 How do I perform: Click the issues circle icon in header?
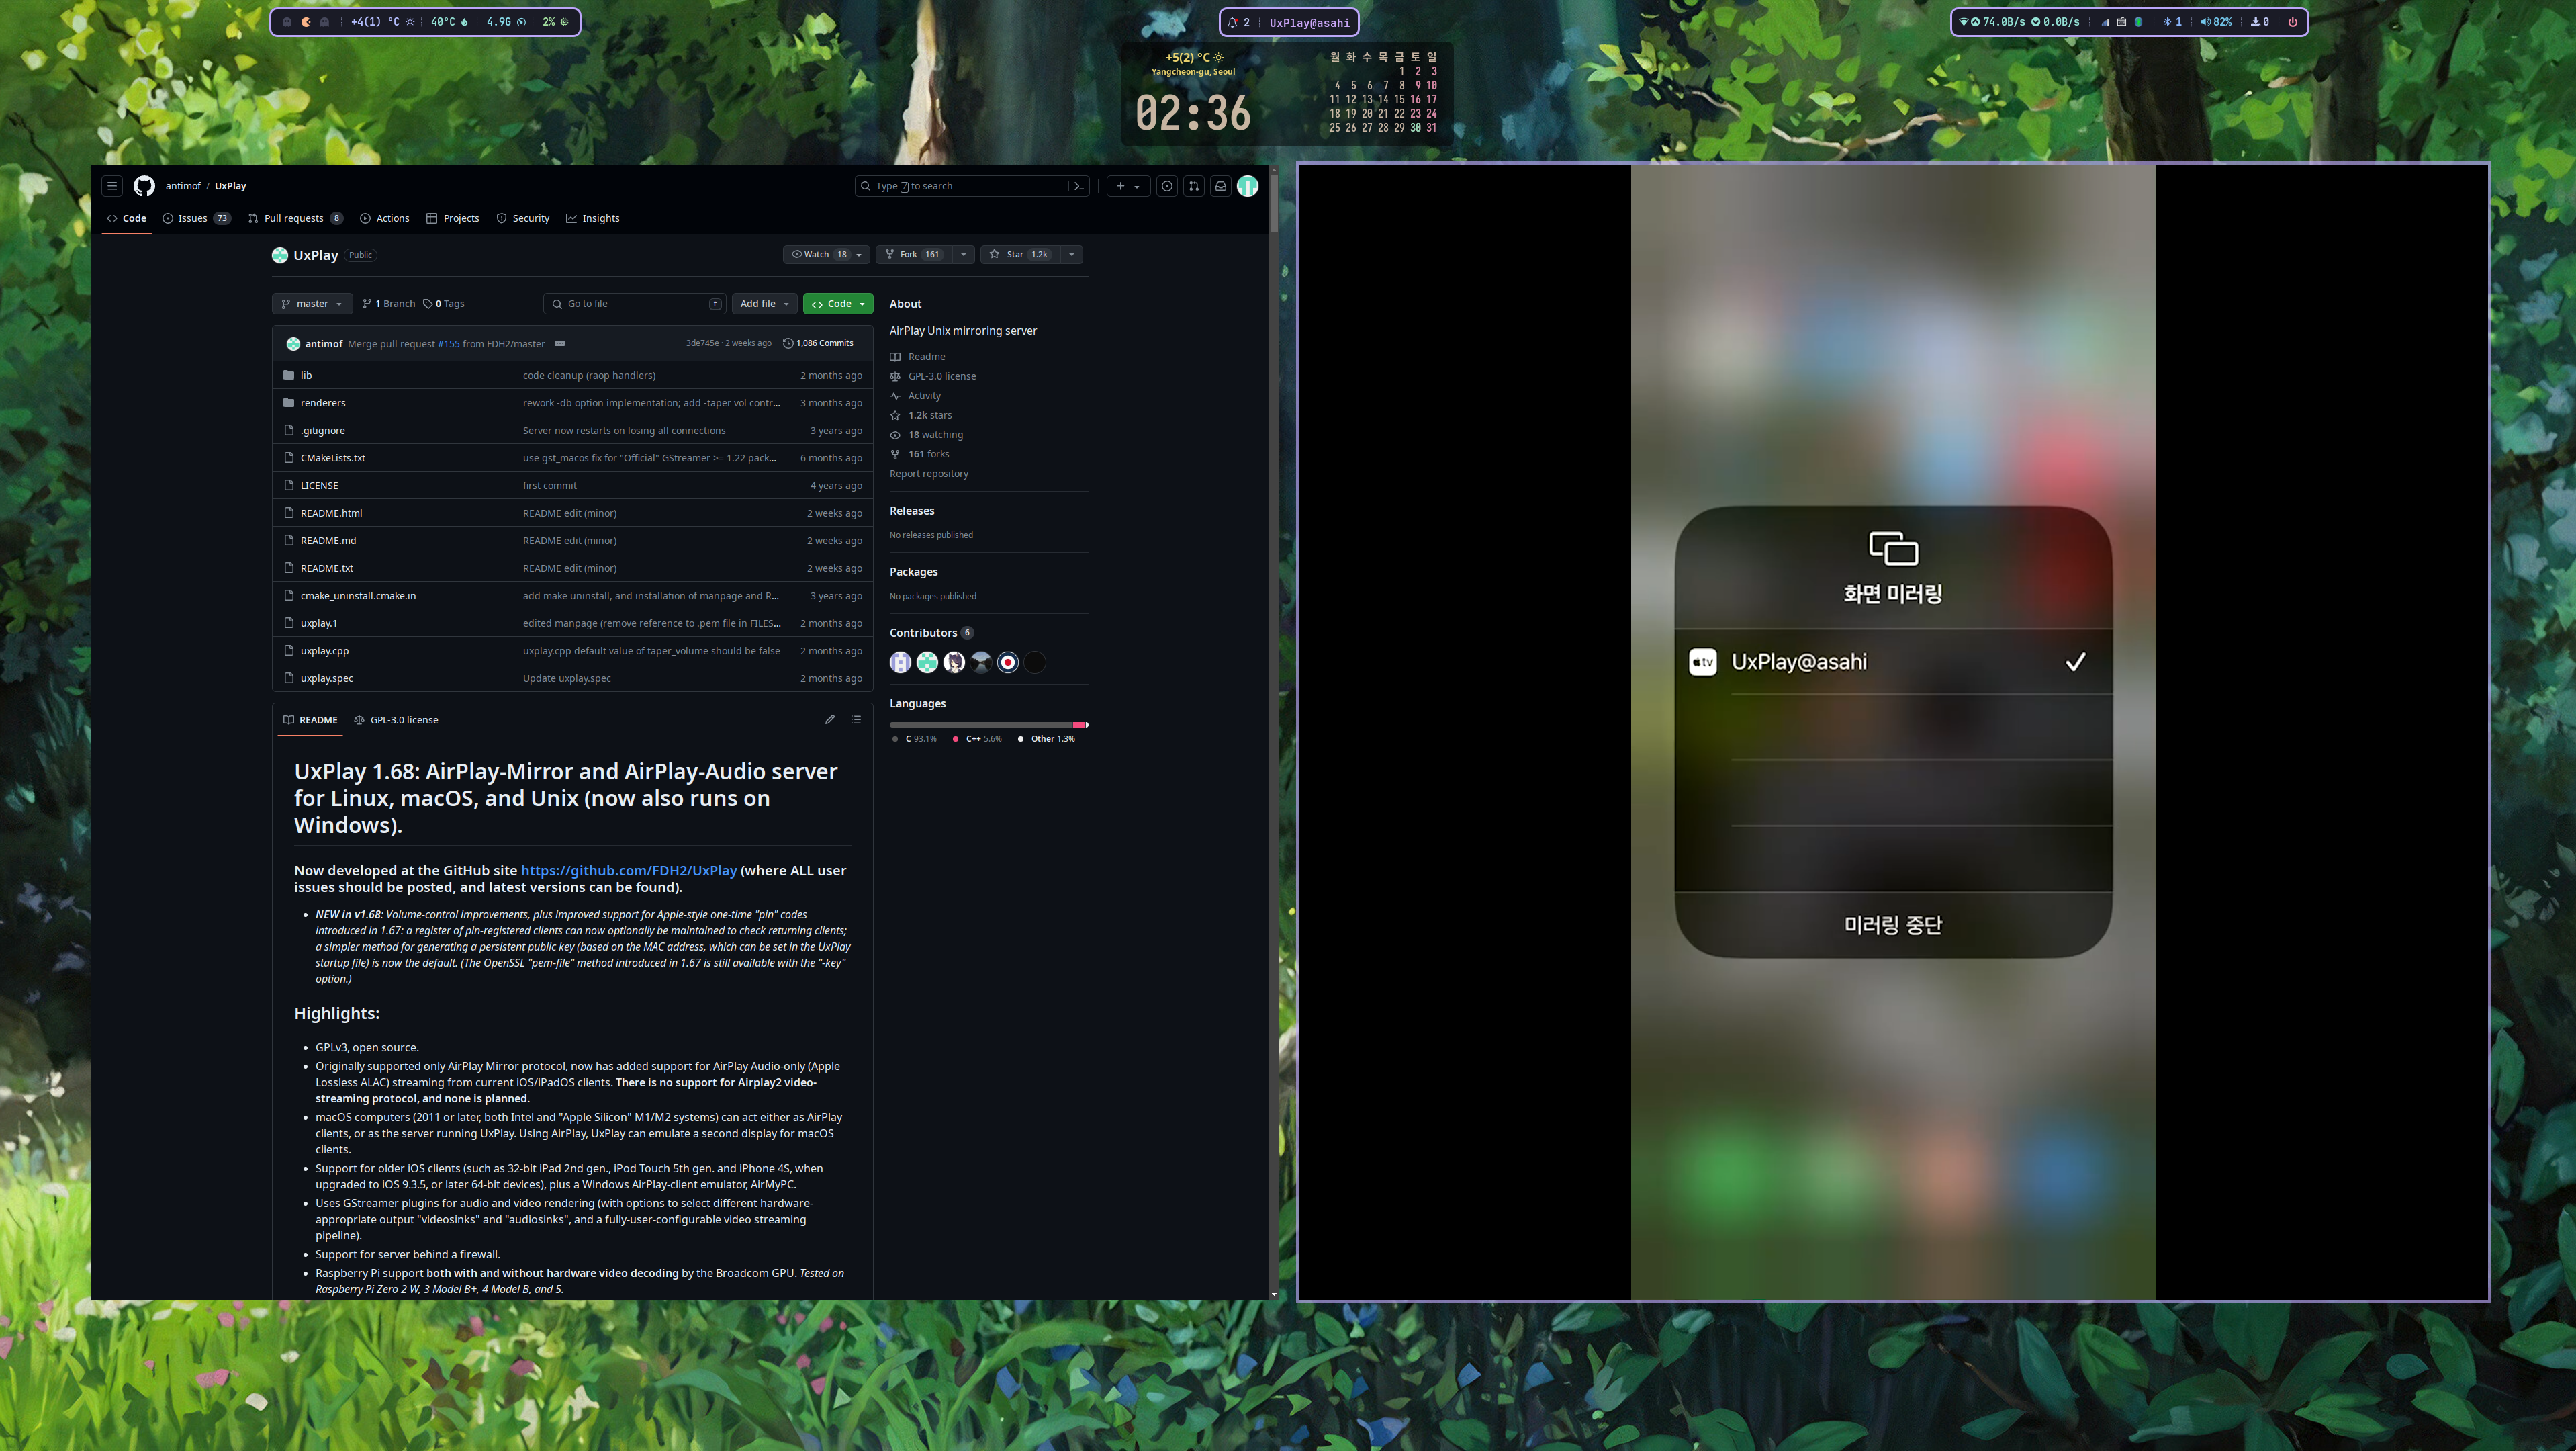[1166, 186]
